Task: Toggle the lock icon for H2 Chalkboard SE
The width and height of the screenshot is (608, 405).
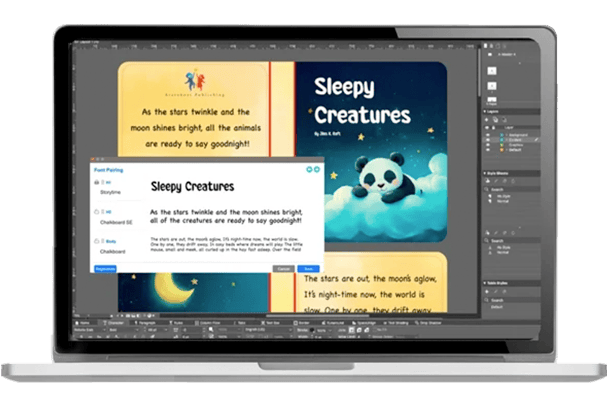Action: coord(97,212)
